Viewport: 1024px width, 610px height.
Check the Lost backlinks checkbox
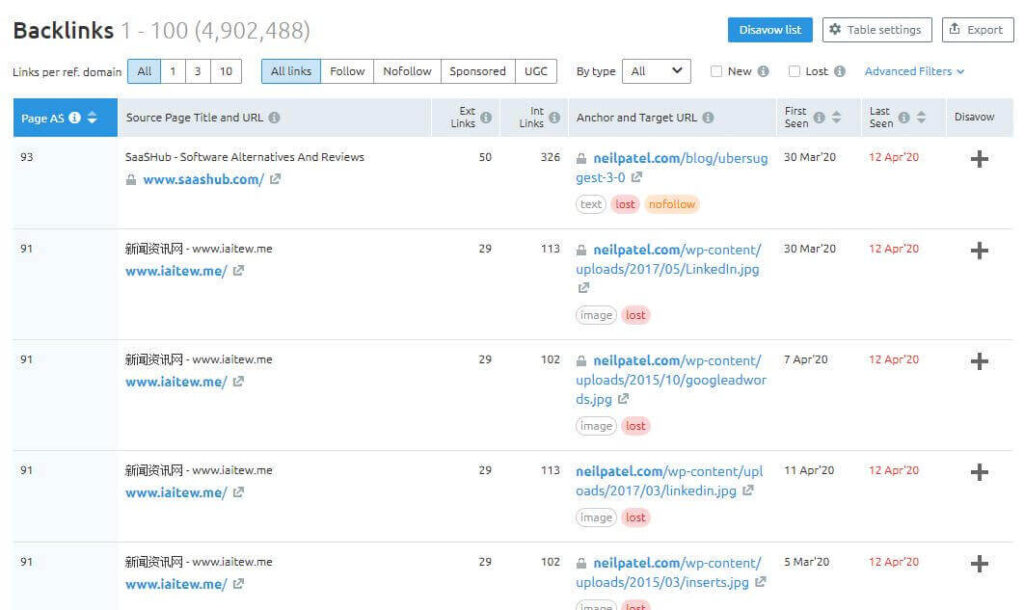coord(794,71)
